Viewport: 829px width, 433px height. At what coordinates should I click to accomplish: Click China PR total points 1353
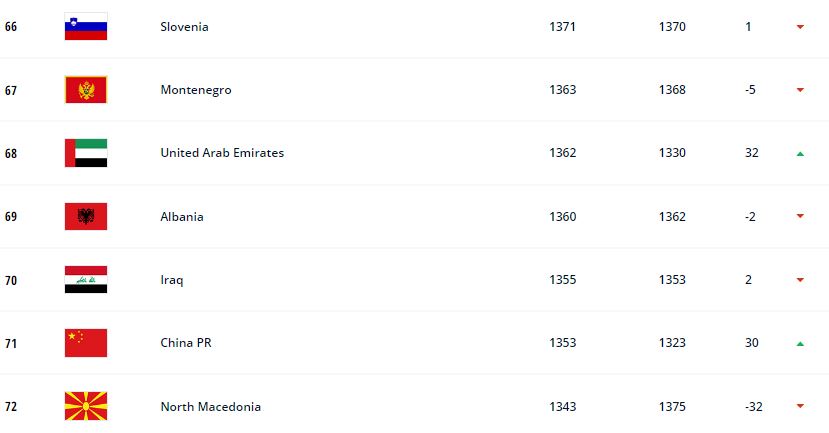(562, 343)
